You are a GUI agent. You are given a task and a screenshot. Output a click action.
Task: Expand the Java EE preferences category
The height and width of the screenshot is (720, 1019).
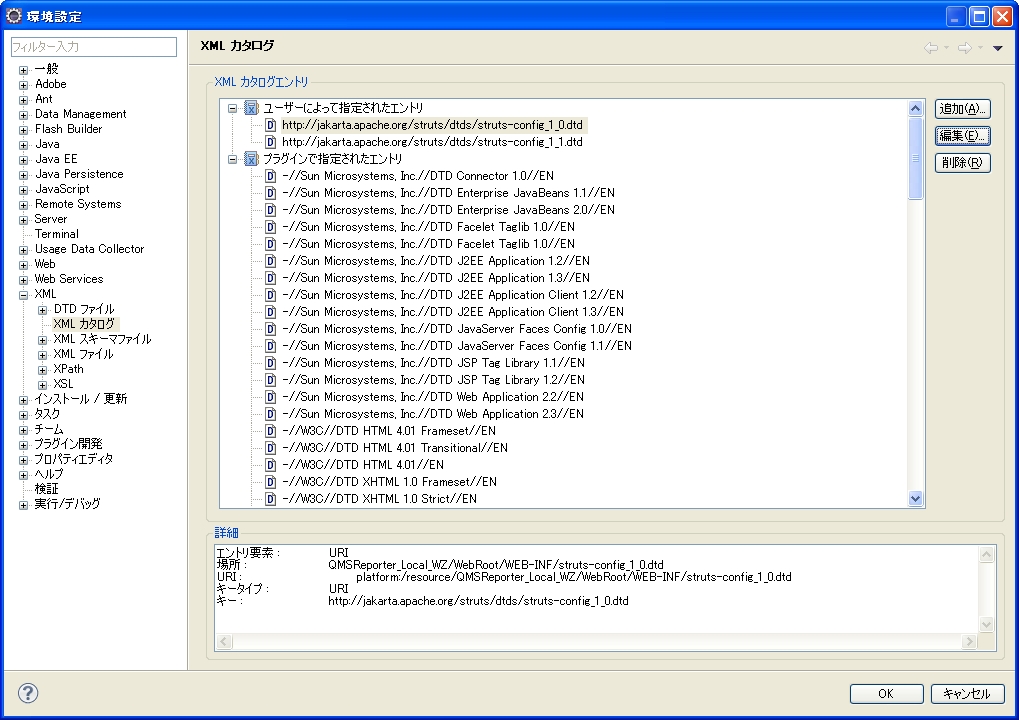coord(23,160)
